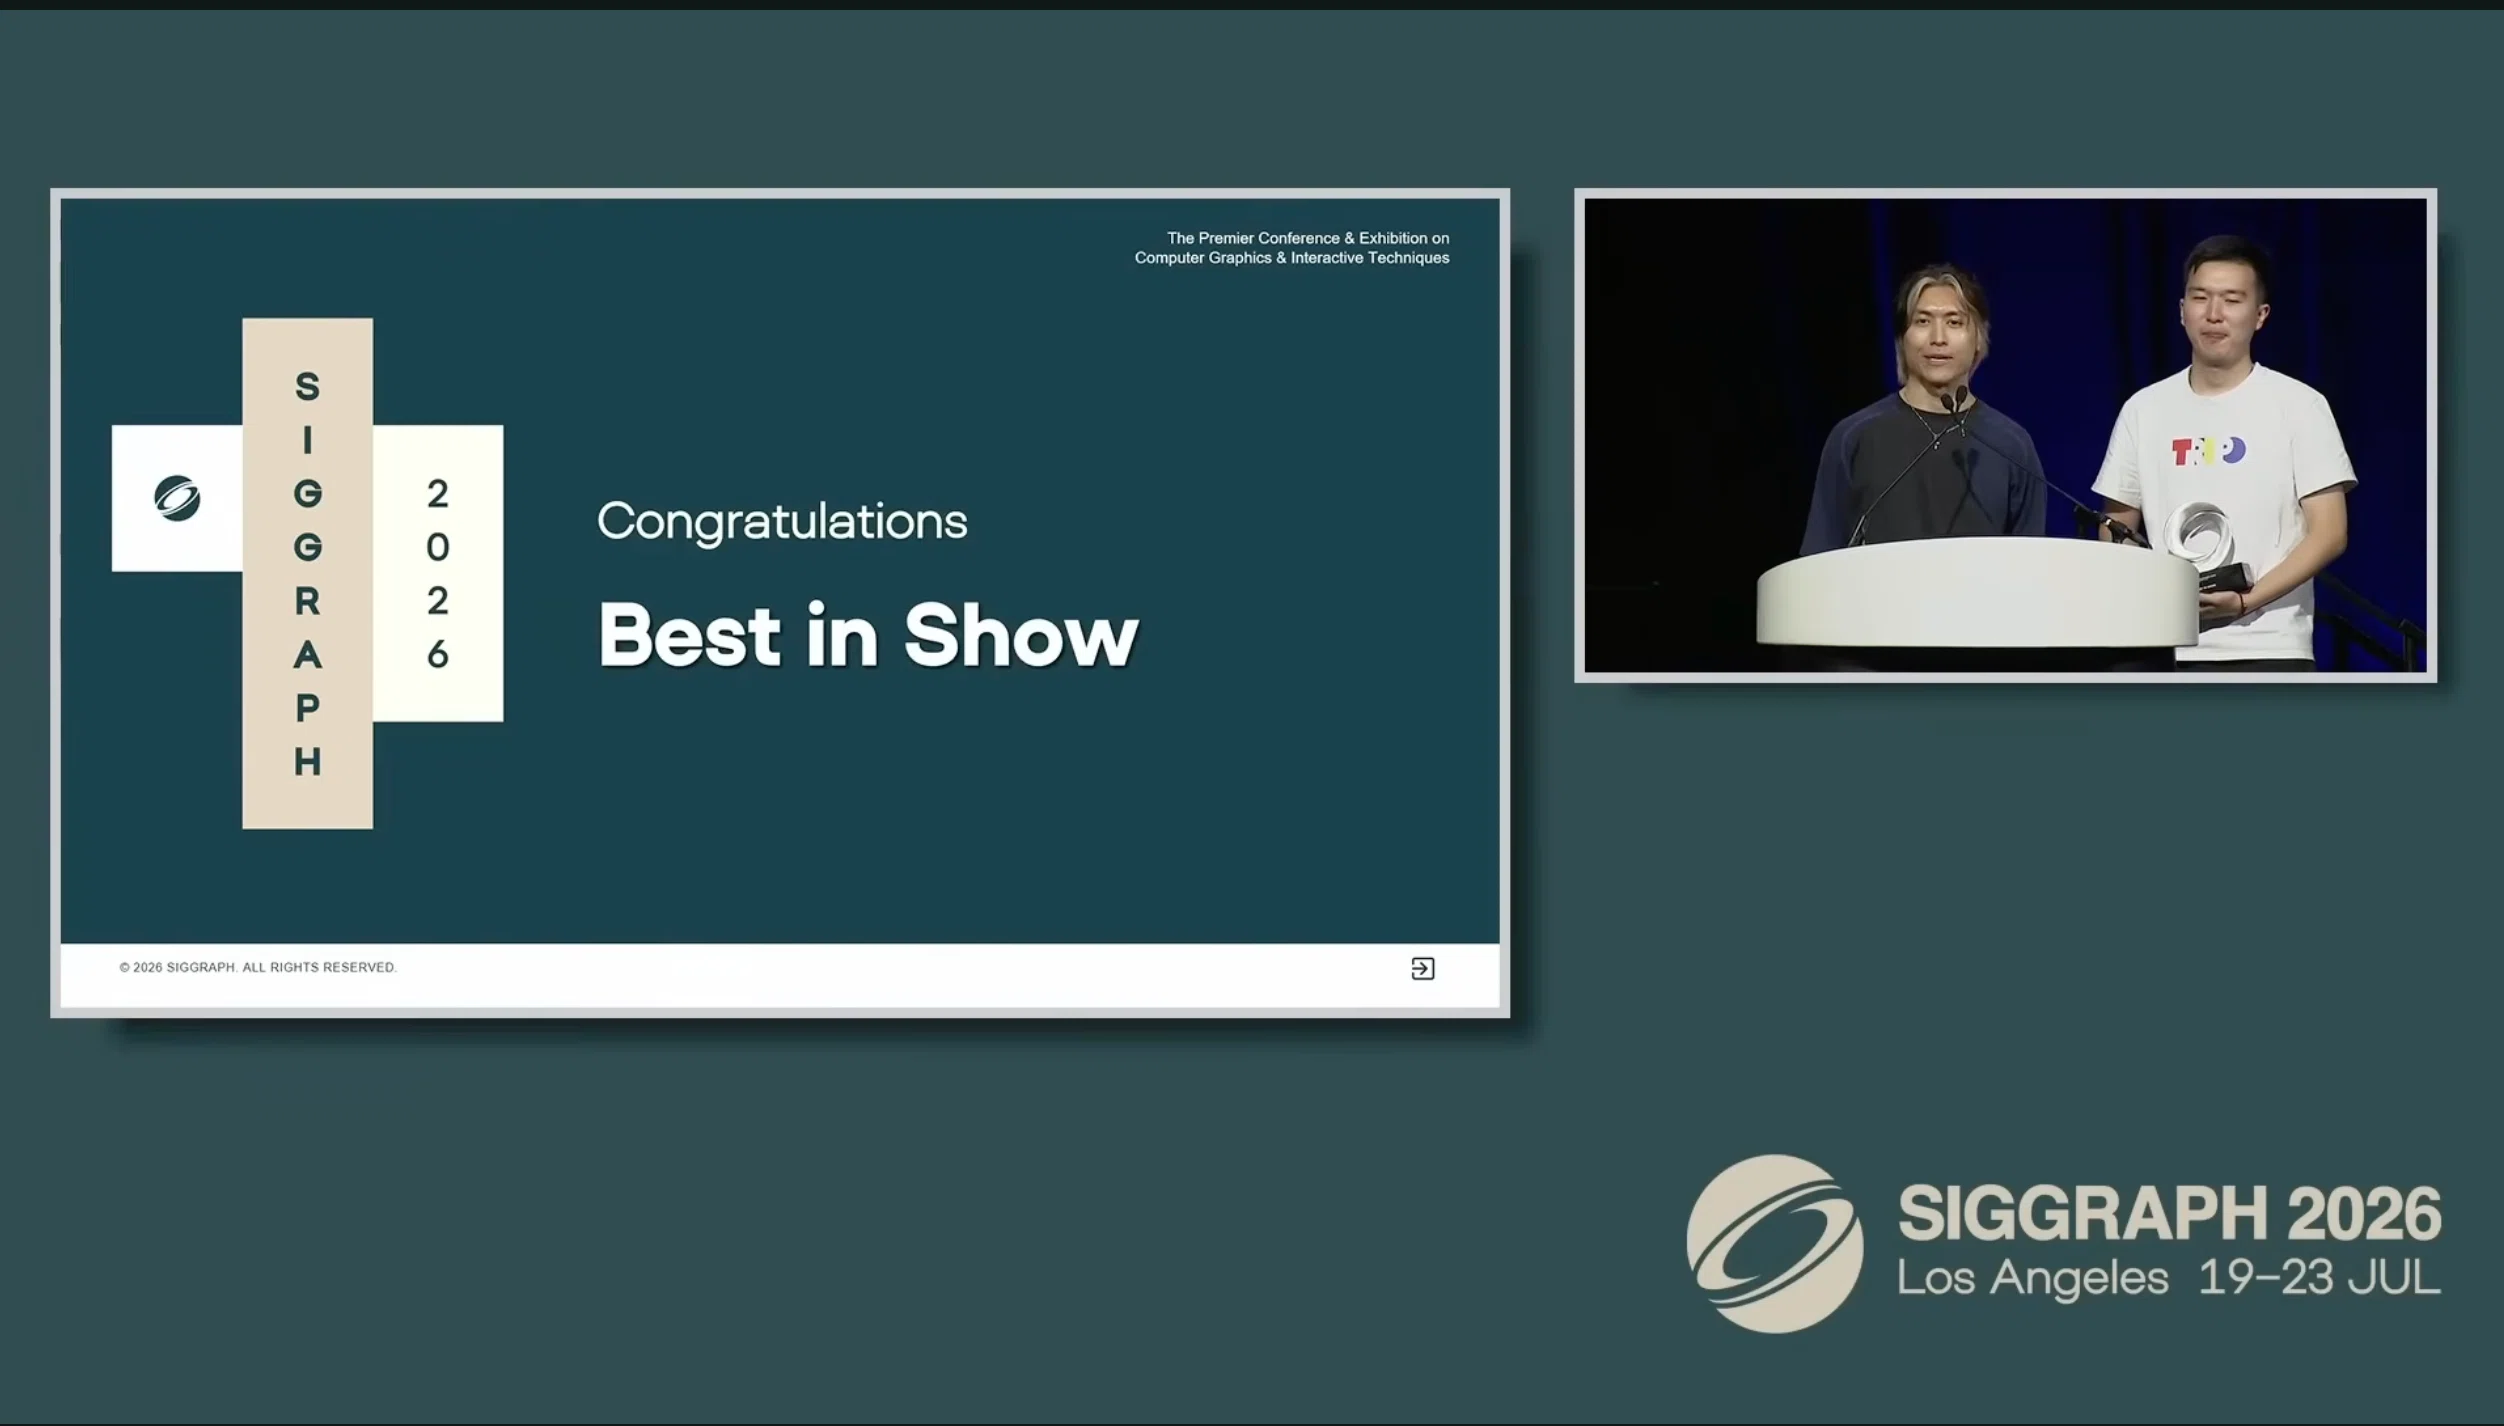Click the "Congratulations" text on the slide
The width and height of the screenshot is (2504, 1426).
coord(782,522)
